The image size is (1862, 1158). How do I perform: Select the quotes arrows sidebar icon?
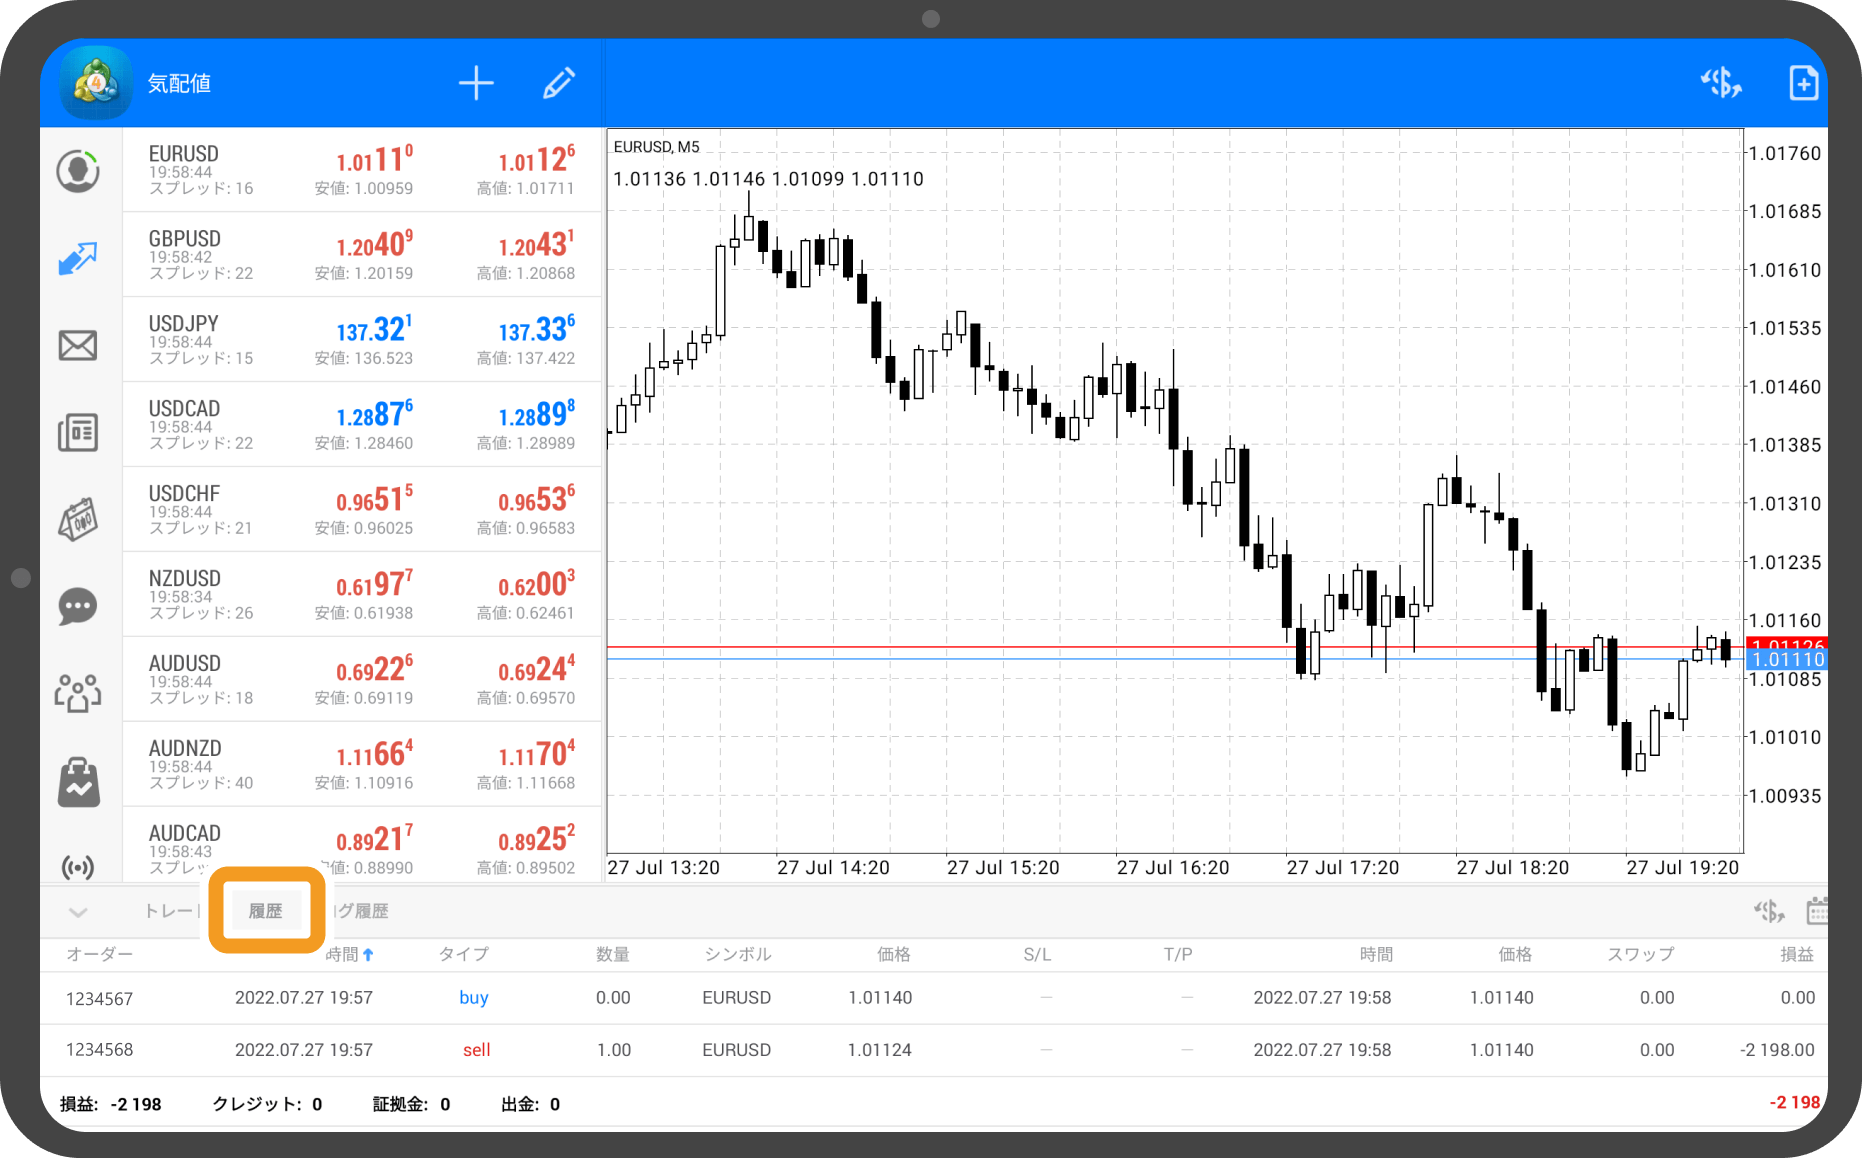click(x=78, y=258)
